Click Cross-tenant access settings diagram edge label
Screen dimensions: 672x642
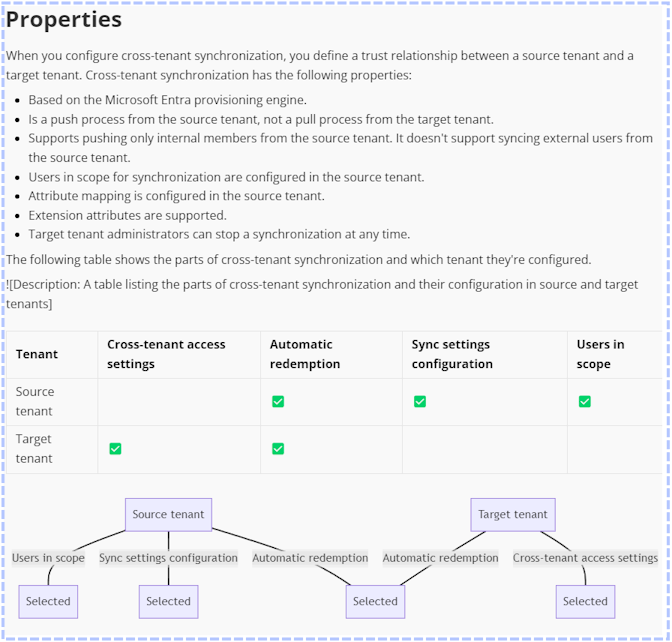[x=585, y=558]
